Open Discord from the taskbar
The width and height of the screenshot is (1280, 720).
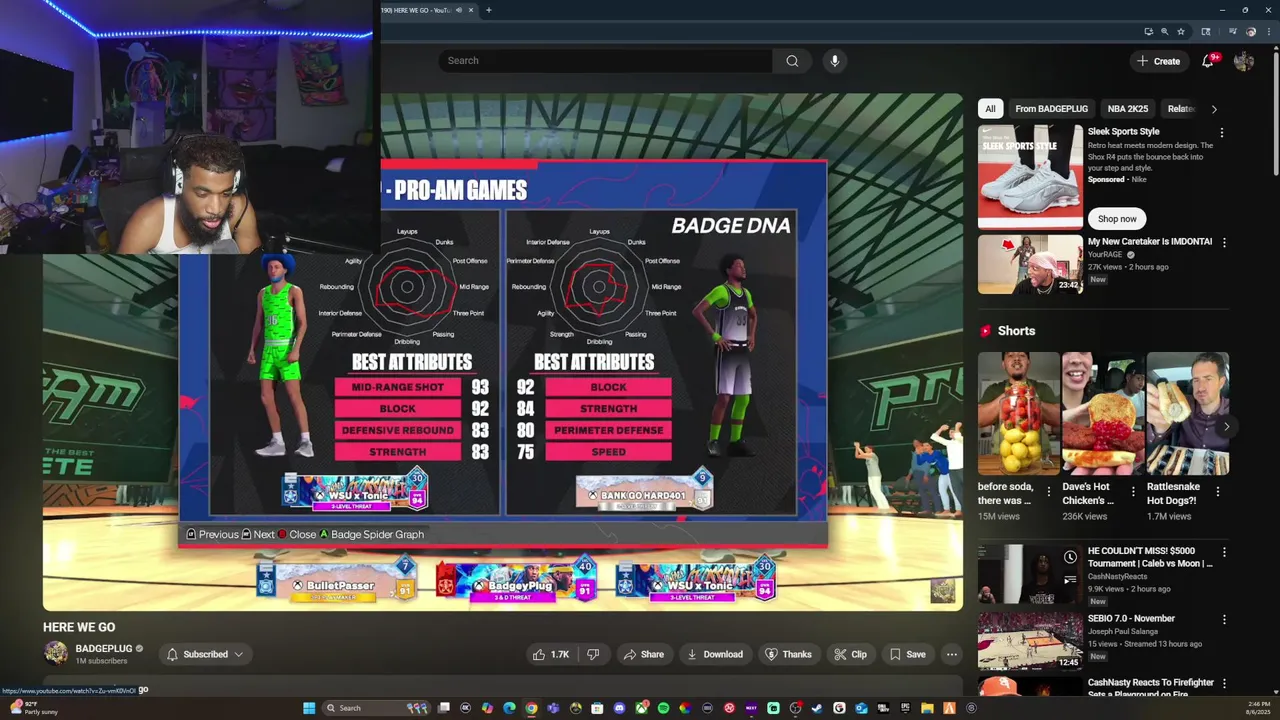point(619,708)
